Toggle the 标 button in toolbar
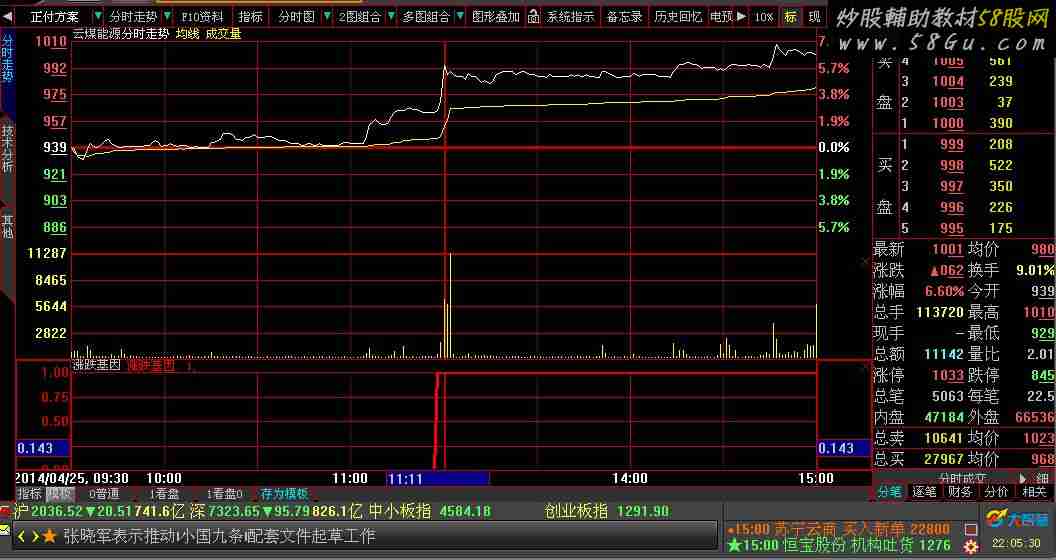 pos(790,17)
